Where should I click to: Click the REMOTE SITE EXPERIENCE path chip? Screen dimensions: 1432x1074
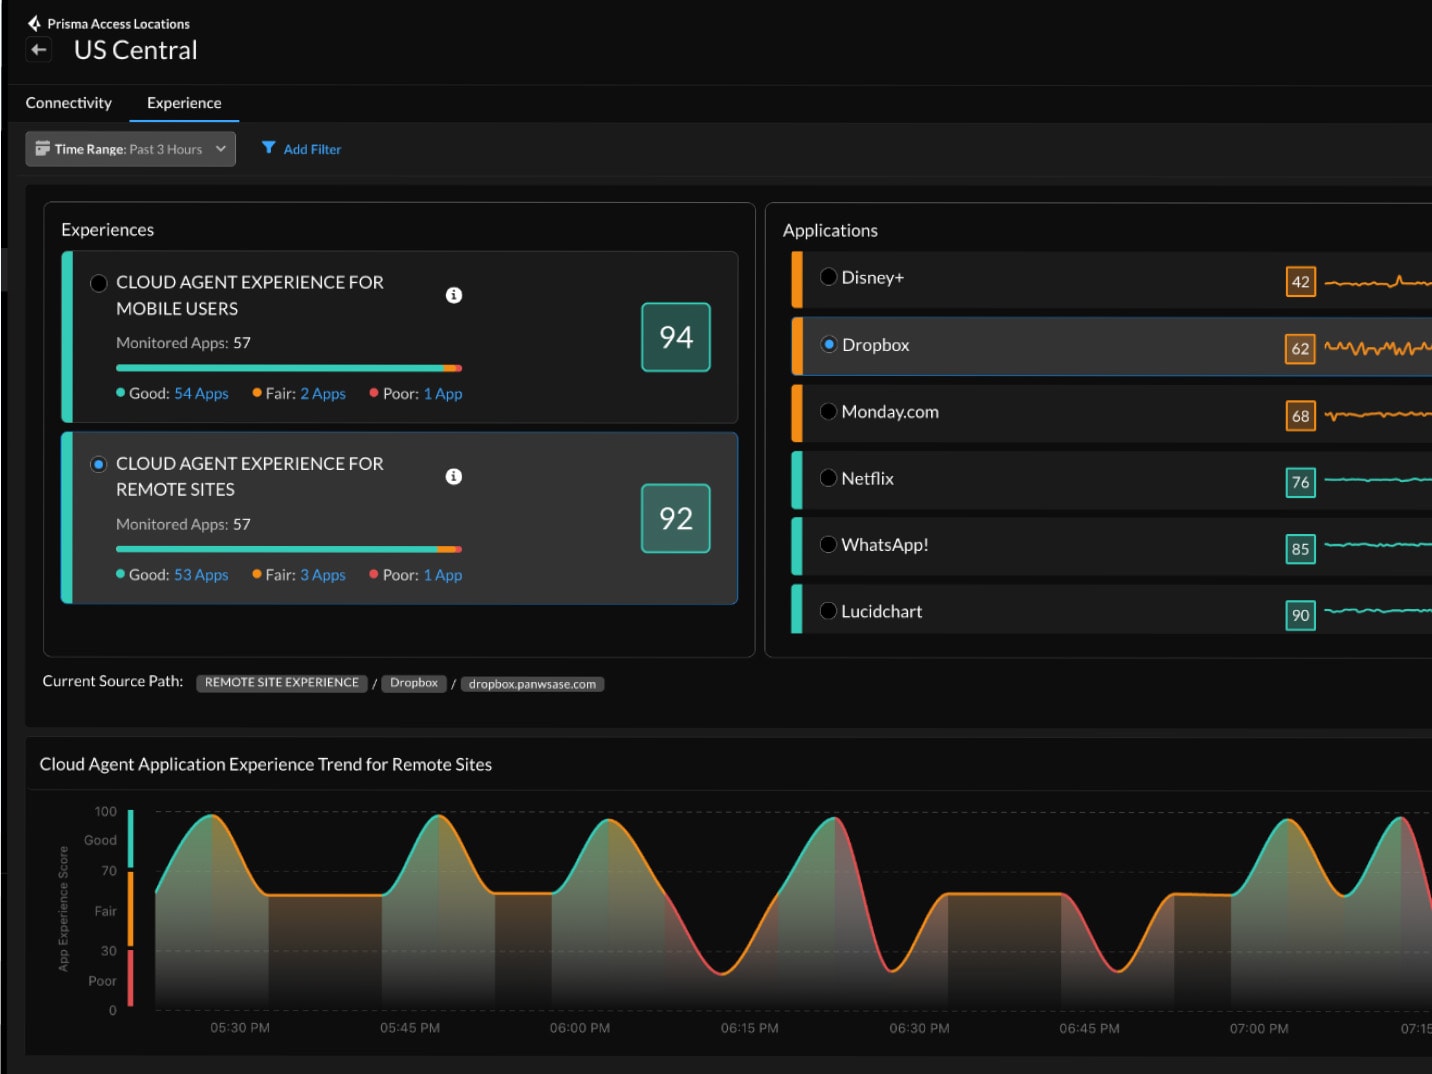pyautogui.click(x=281, y=683)
